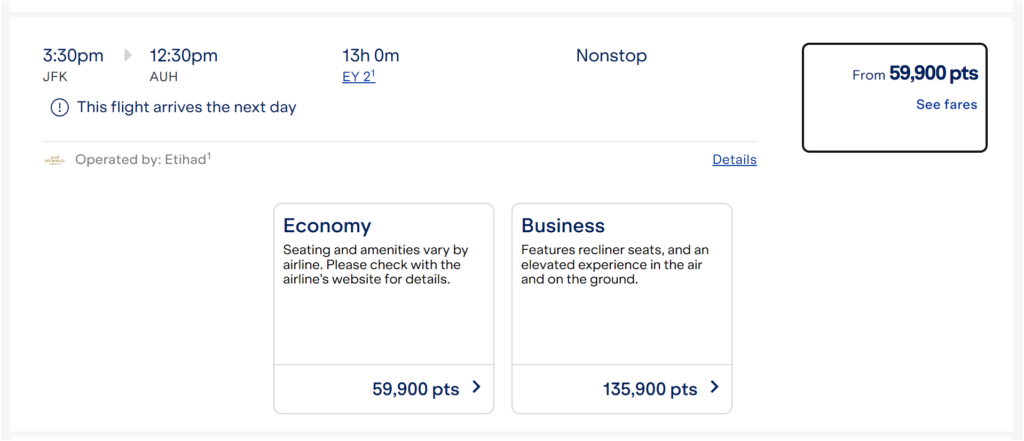Click the 12:30pm AUH arrival time
Viewport: 1024px width, 441px height.
183,56
